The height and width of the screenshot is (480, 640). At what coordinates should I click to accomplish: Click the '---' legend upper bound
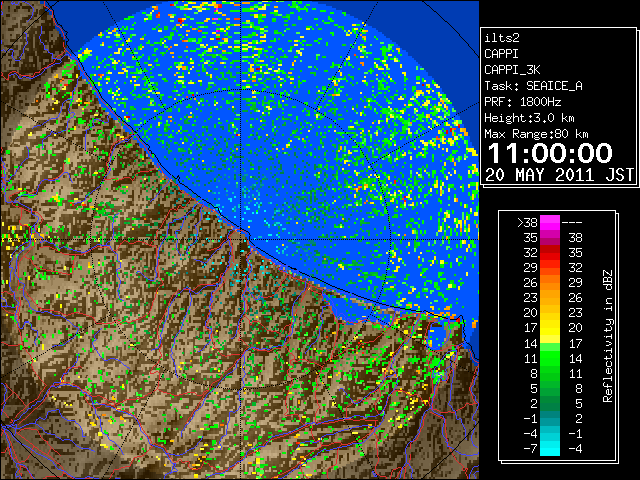[572, 223]
